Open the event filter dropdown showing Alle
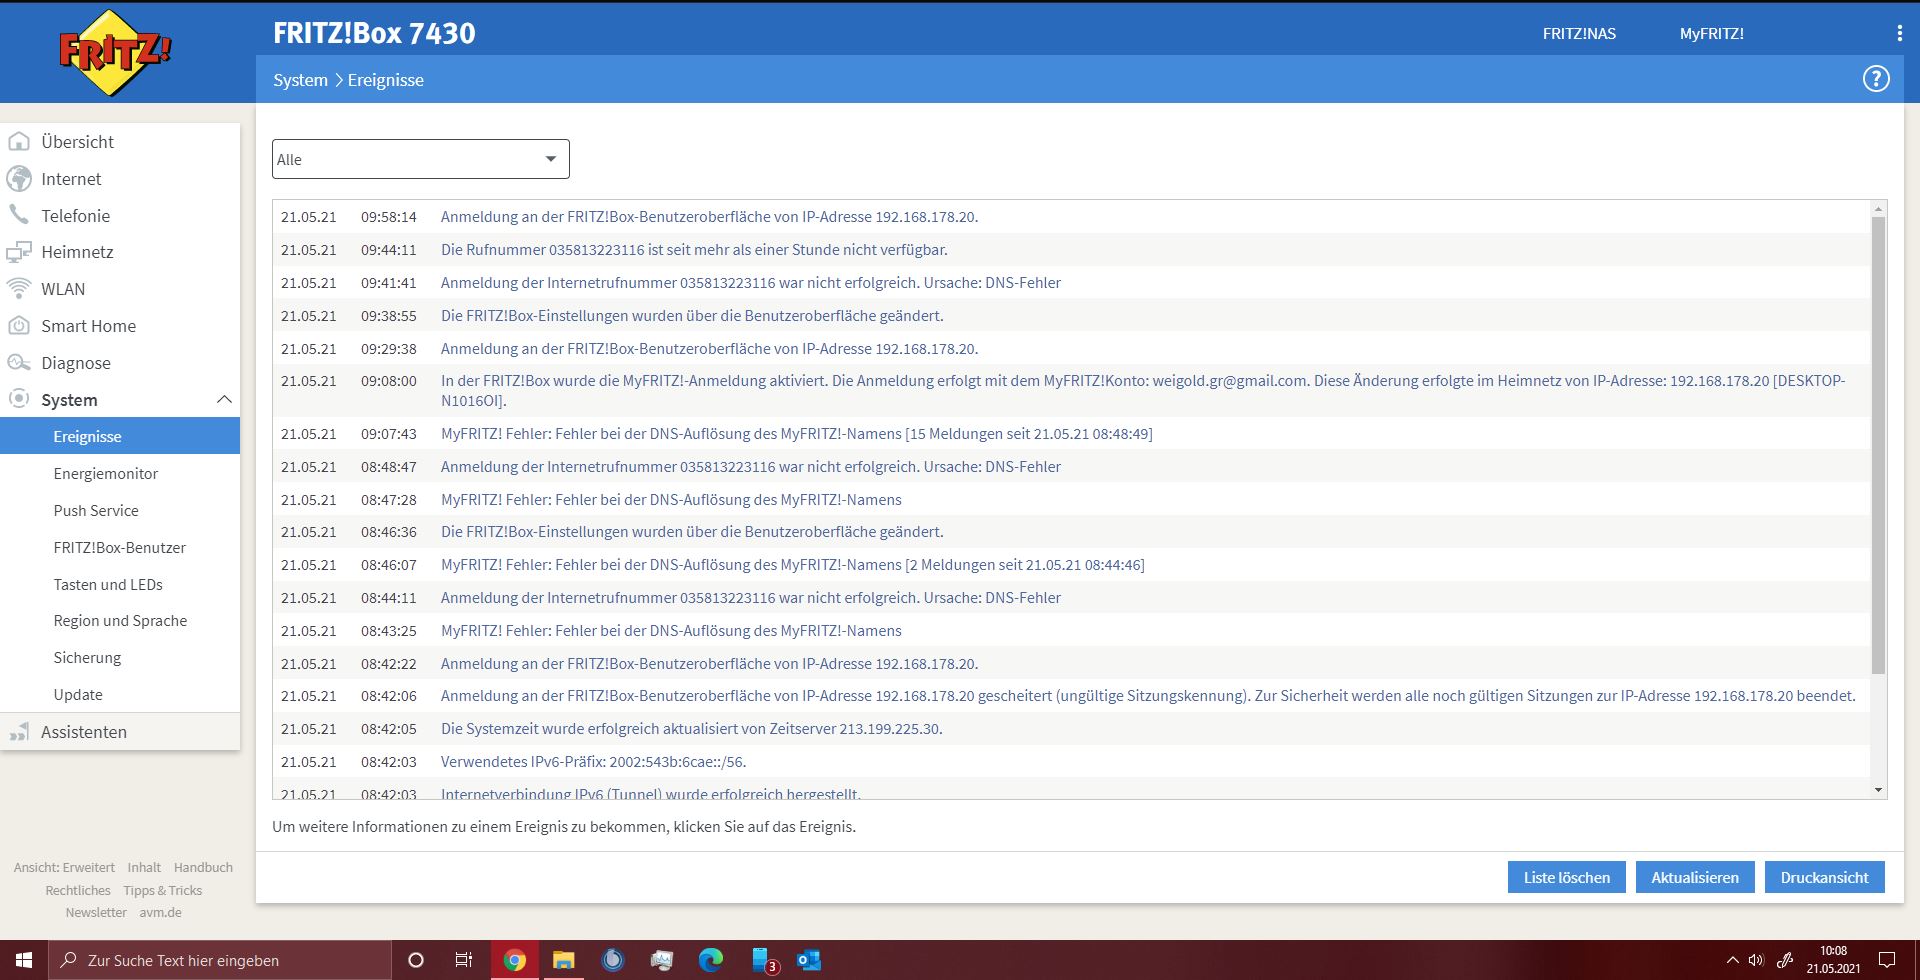This screenshot has width=1920, height=980. click(x=421, y=159)
